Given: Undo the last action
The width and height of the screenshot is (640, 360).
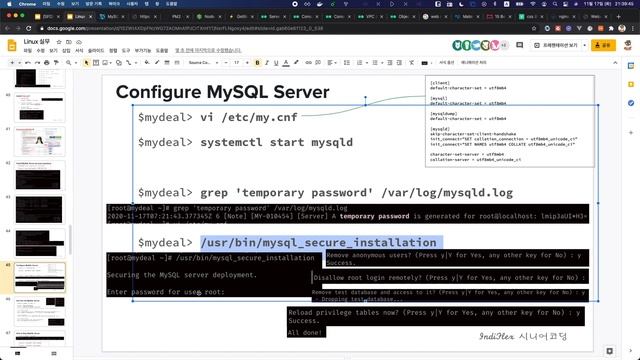Looking at the screenshot, I should [x=28, y=63].
